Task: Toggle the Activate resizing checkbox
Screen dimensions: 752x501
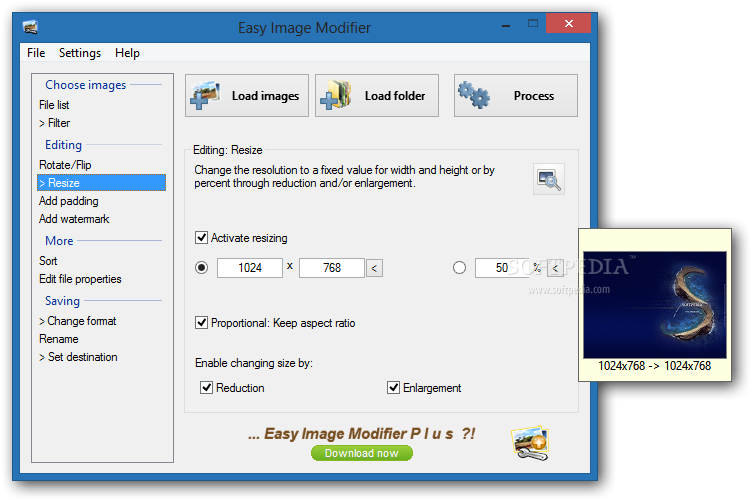Action: pyautogui.click(x=201, y=238)
